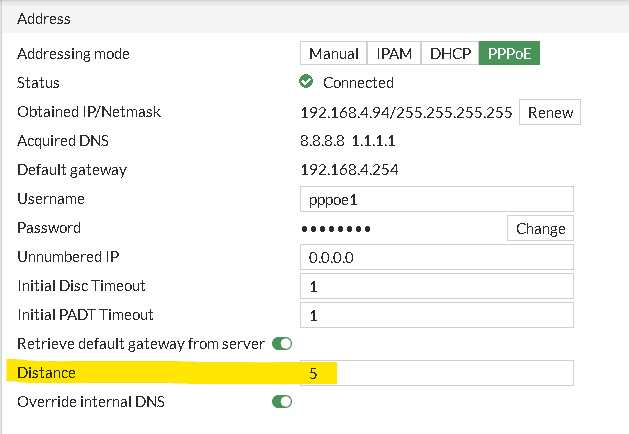Click the Initial Disc Timeout field

pos(437,286)
